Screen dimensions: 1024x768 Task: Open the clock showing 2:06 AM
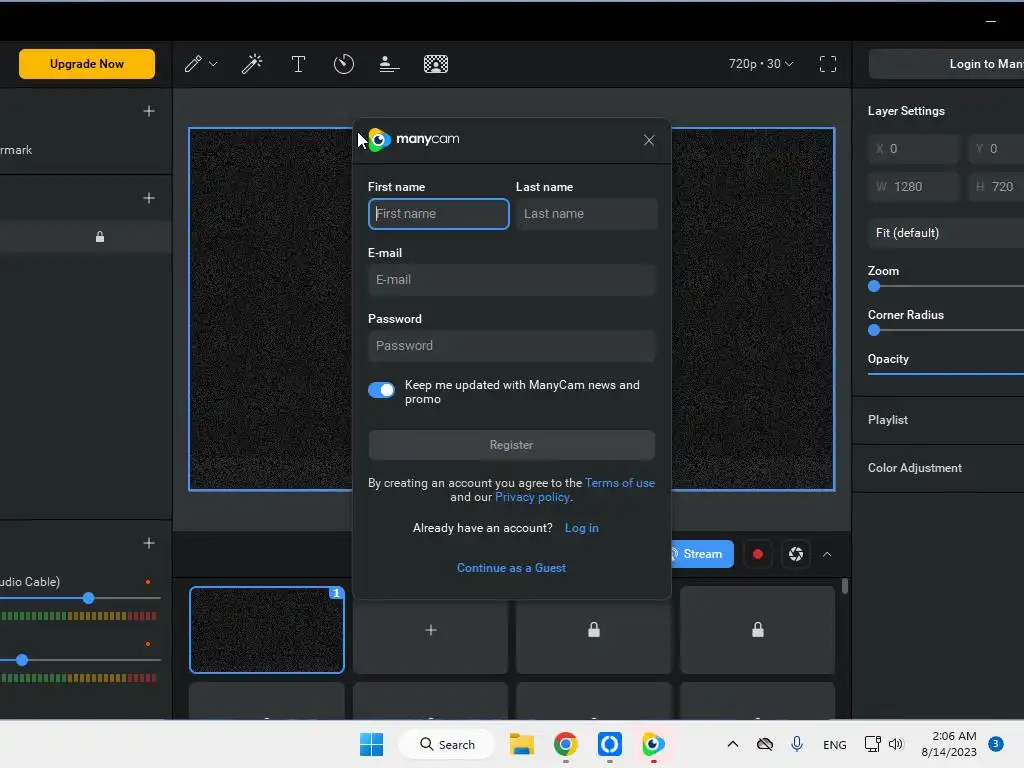click(x=949, y=744)
